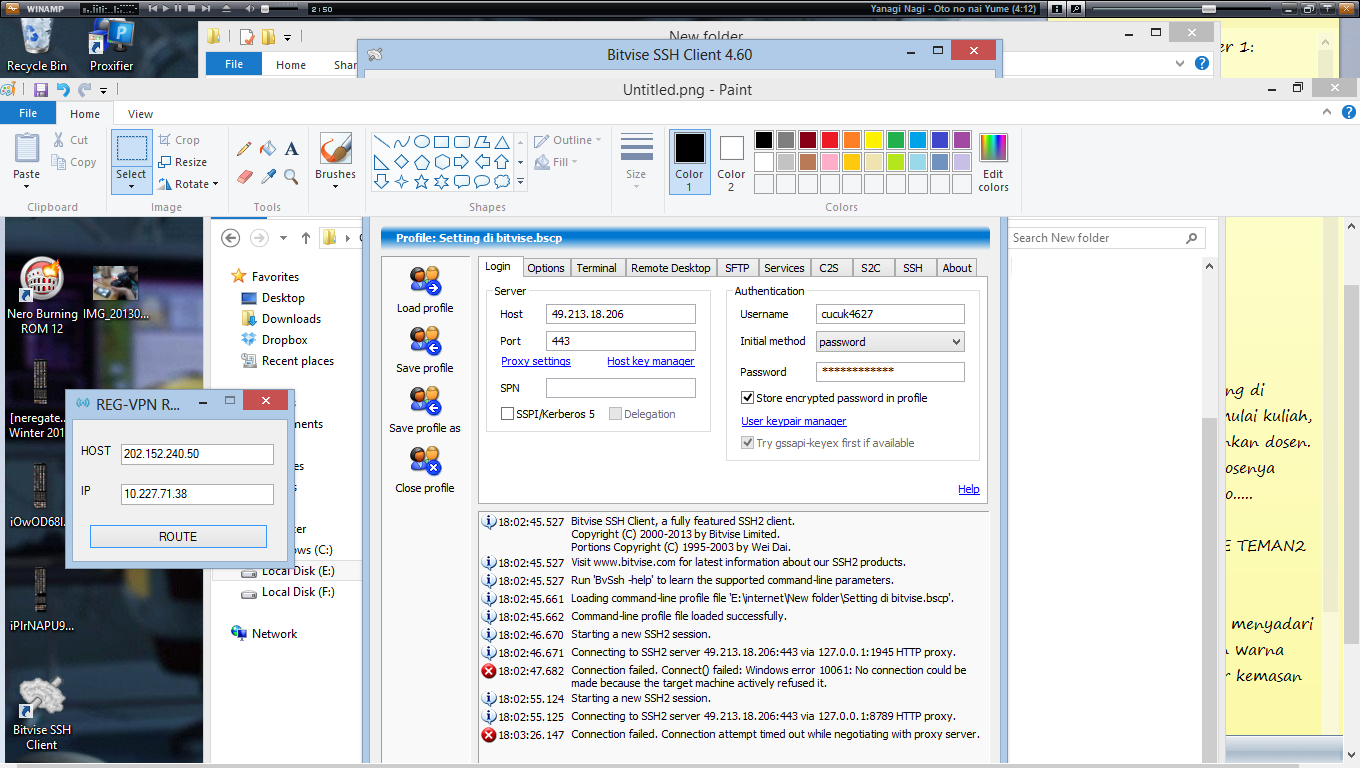Open the Nero Burning ROM 12 desktop icon
The image size is (1360, 768).
(42, 296)
